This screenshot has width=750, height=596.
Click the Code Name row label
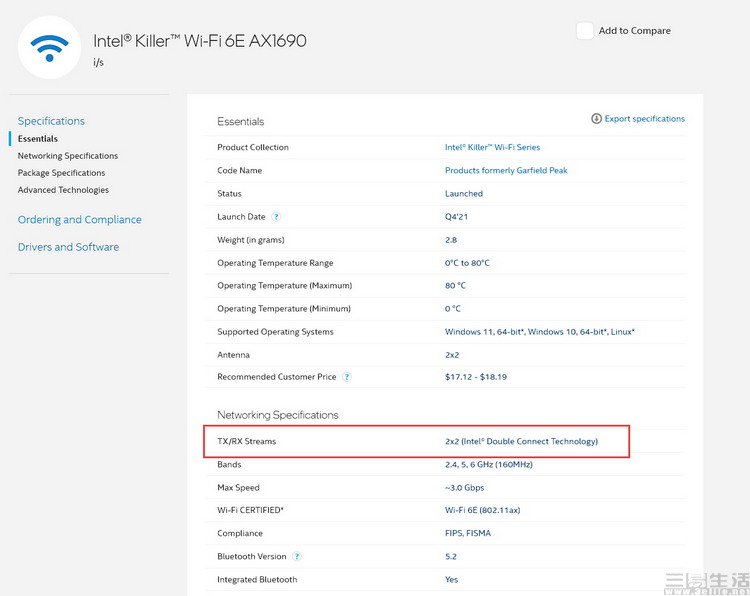point(239,170)
